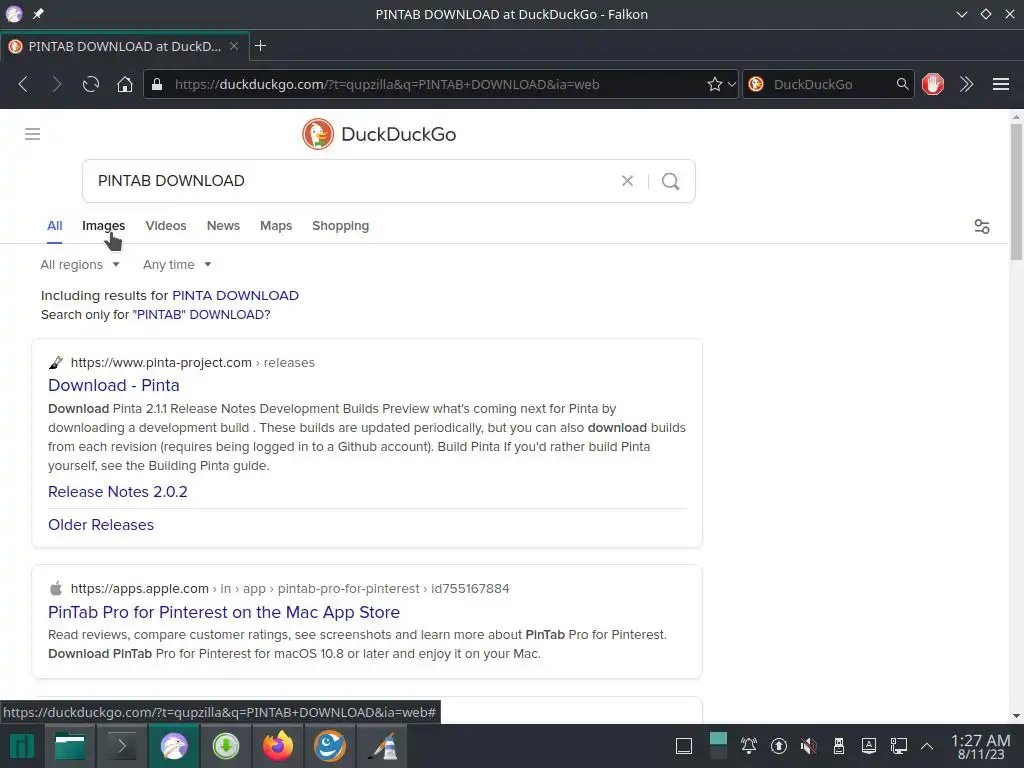Image resolution: width=1024 pixels, height=768 pixels.
Task: Click the DuckDuckGo toolbar search field
Action: coord(829,84)
